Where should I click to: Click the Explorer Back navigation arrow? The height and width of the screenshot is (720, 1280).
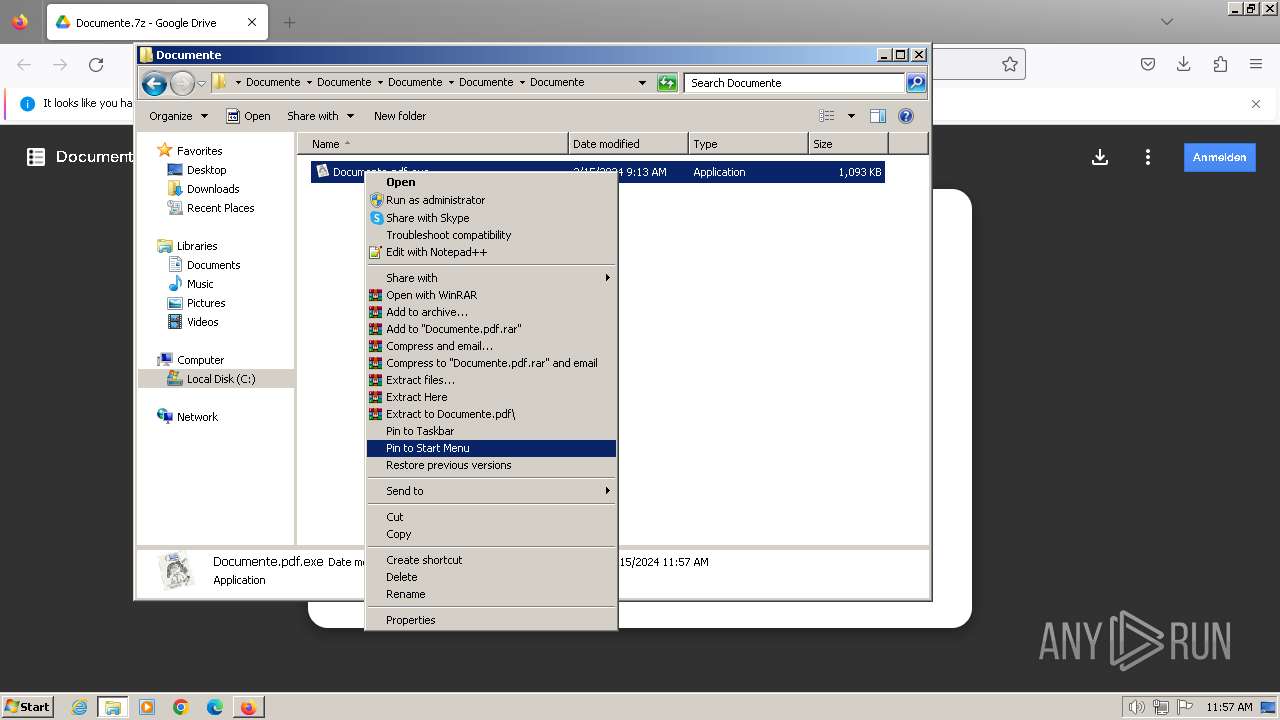coord(154,83)
